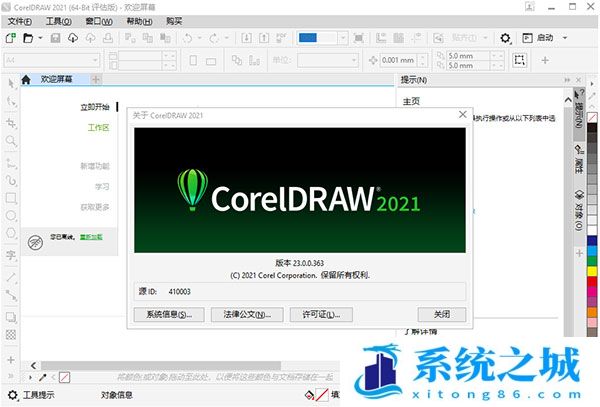The height and width of the screenshot is (407, 600).
Task: Click the Welcome screen home icon
Action: click(x=26, y=79)
